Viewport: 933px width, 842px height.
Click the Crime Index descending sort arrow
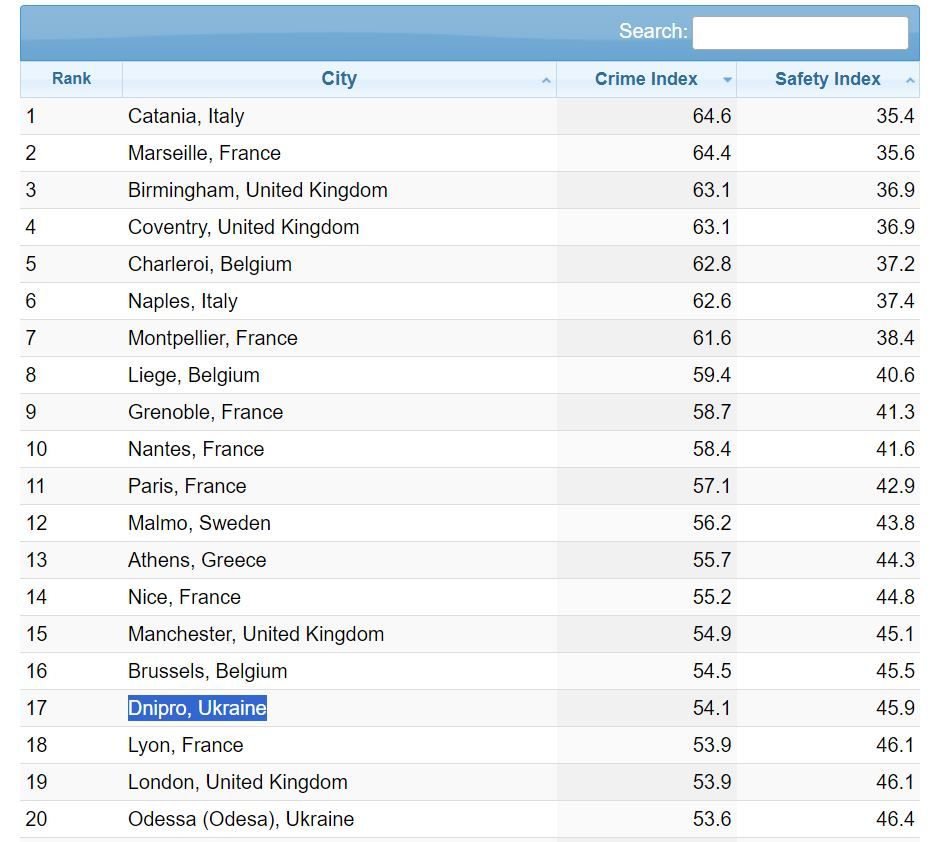click(x=727, y=80)
